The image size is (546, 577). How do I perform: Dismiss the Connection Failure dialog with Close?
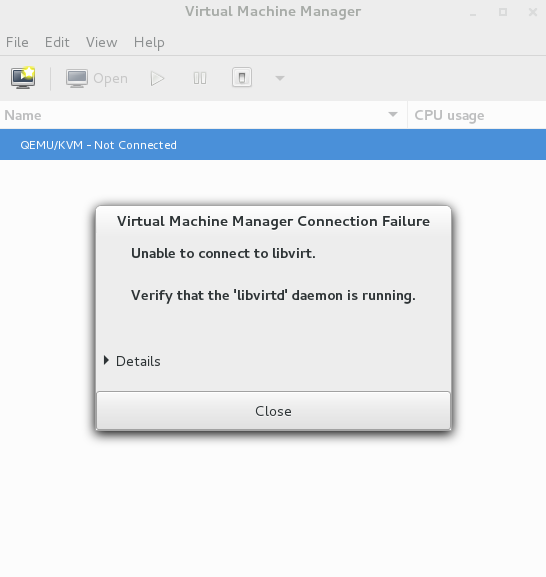coord(273,411)
